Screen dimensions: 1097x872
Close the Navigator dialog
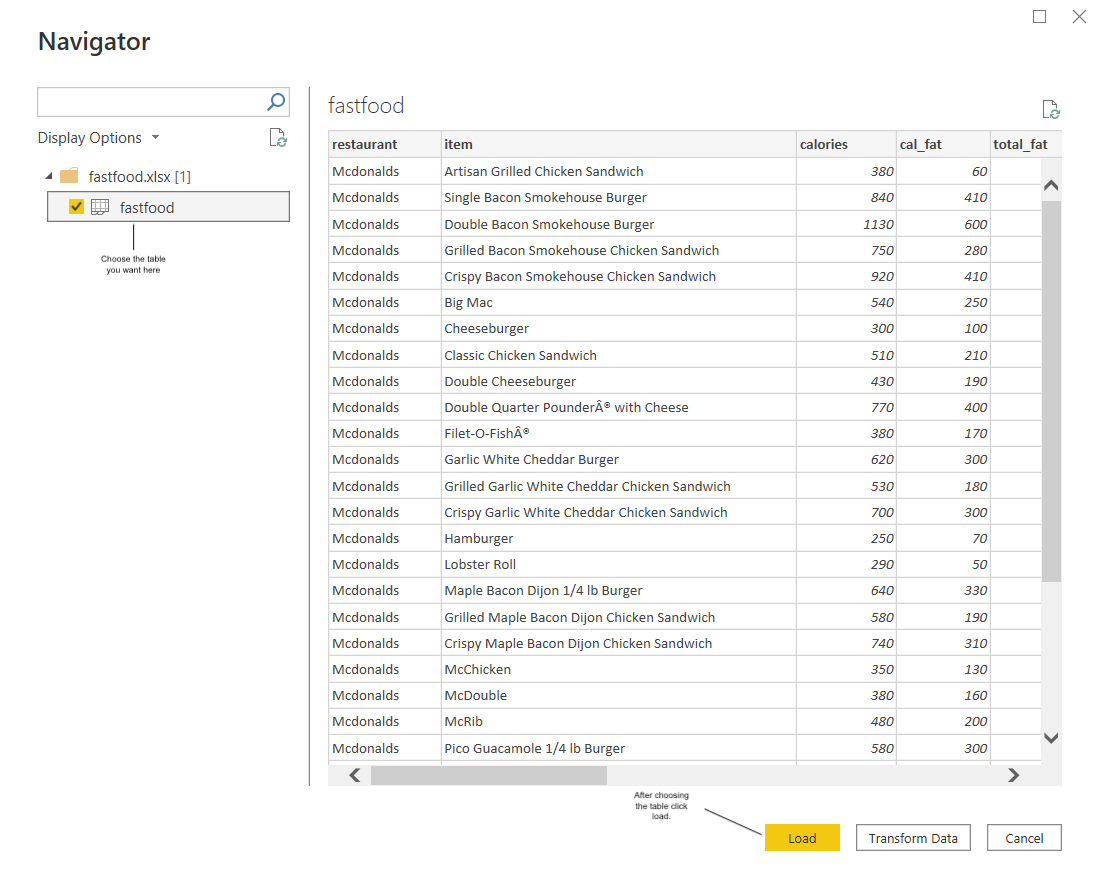pos(1079,16)
